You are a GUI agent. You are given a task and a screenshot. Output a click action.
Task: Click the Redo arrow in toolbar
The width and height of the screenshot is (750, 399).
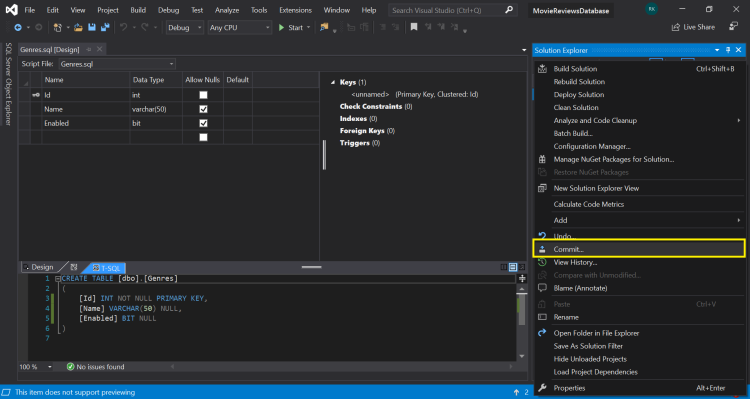144,28
